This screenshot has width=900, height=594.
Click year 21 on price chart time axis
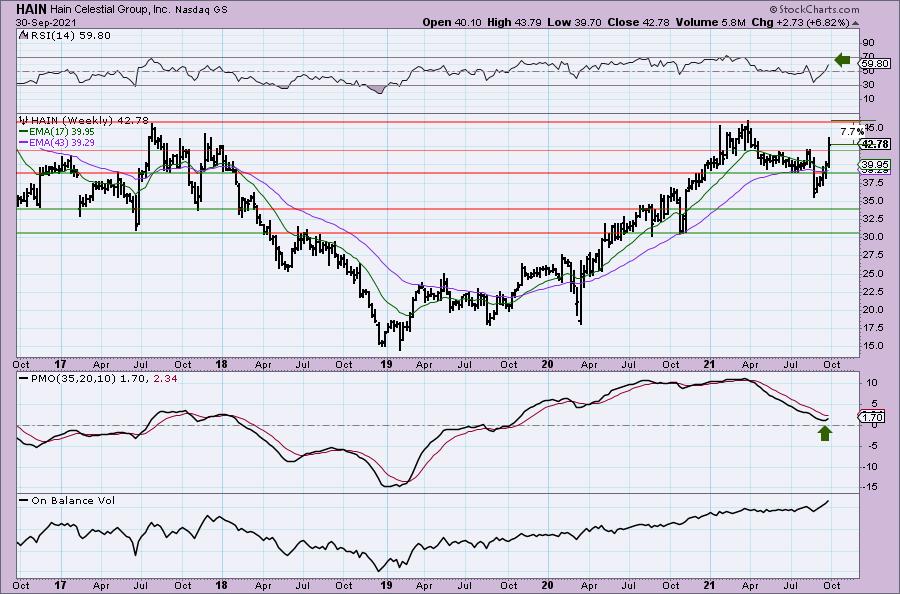pos(709,364)
